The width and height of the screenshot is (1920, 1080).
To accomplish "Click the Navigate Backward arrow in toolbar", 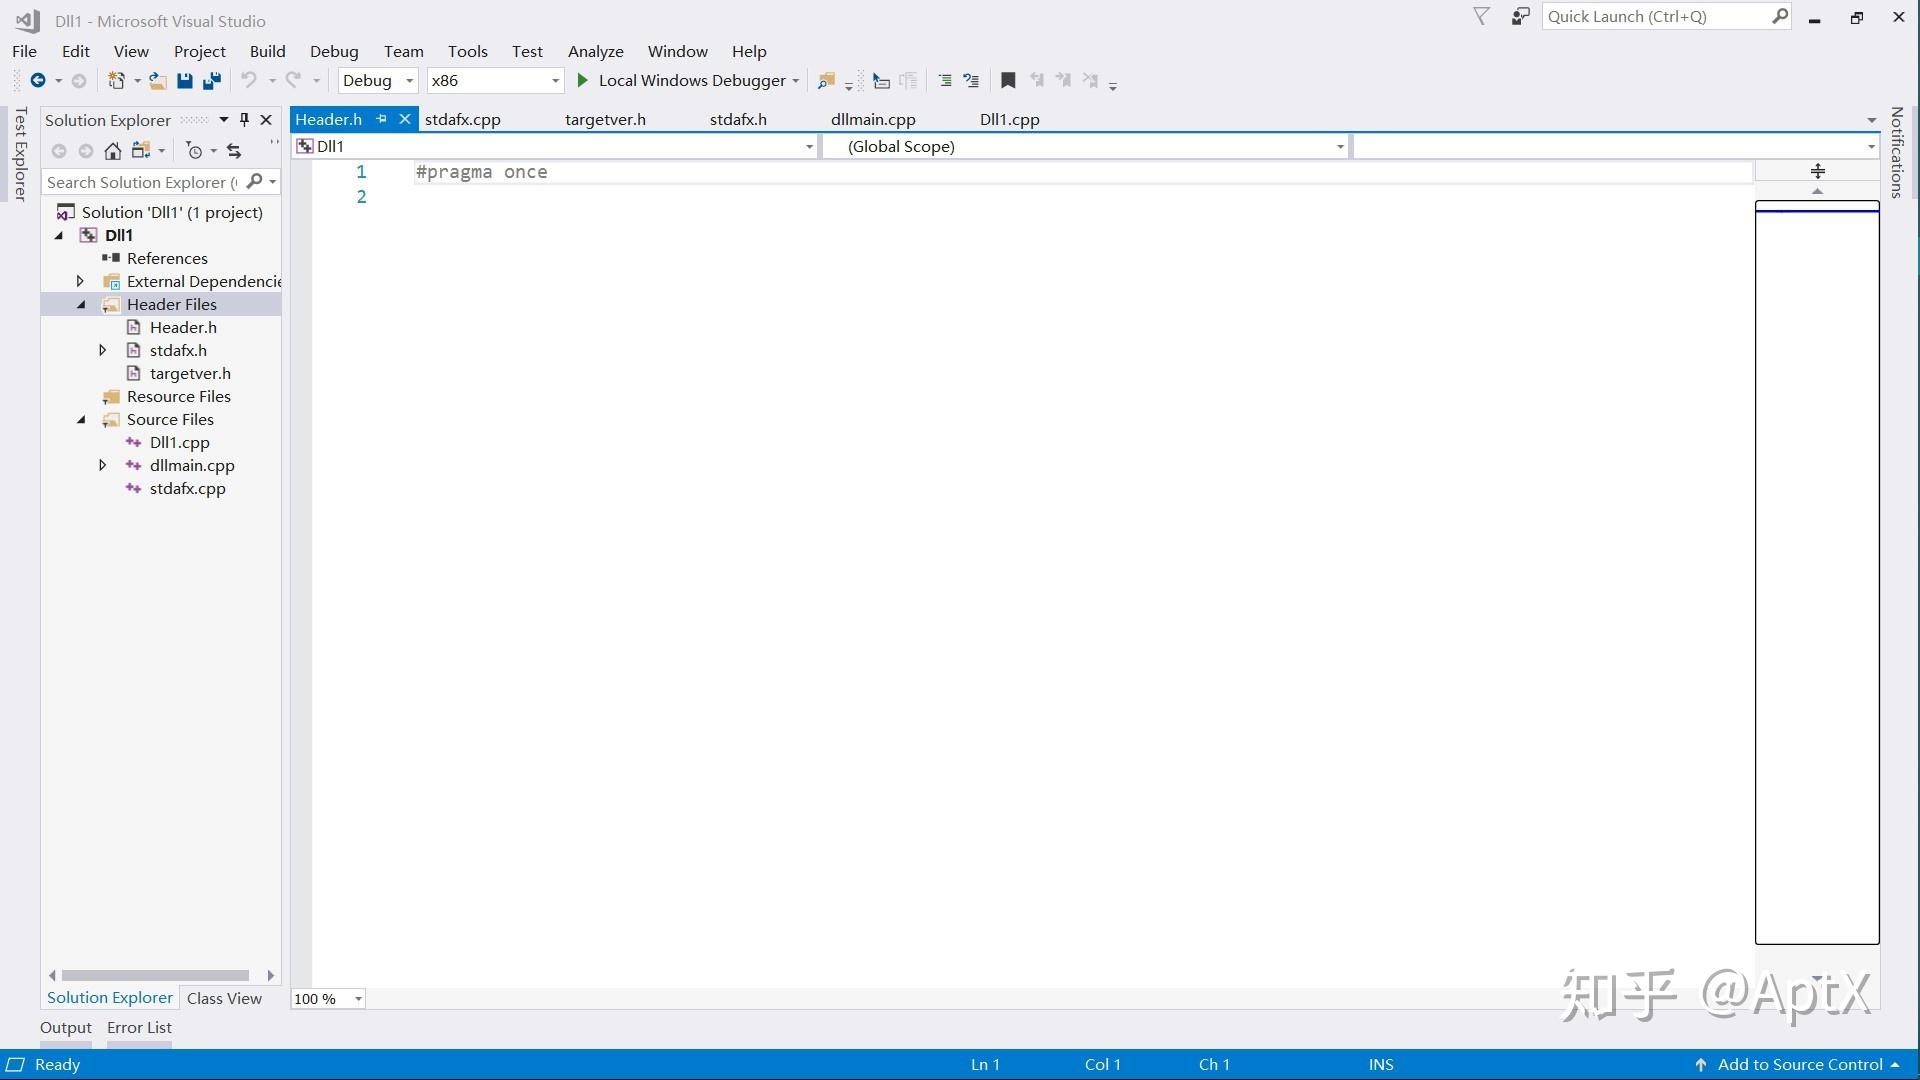I will [38, 81].
